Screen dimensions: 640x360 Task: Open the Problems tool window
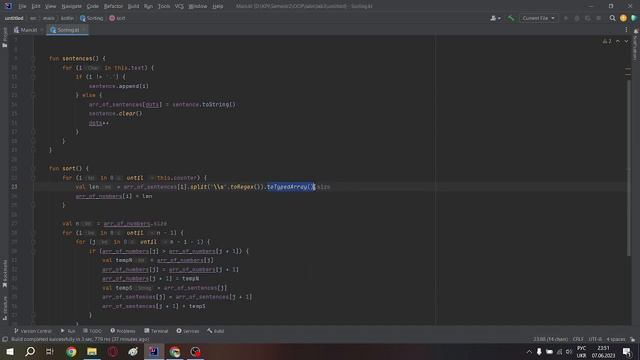pos(123,331)
